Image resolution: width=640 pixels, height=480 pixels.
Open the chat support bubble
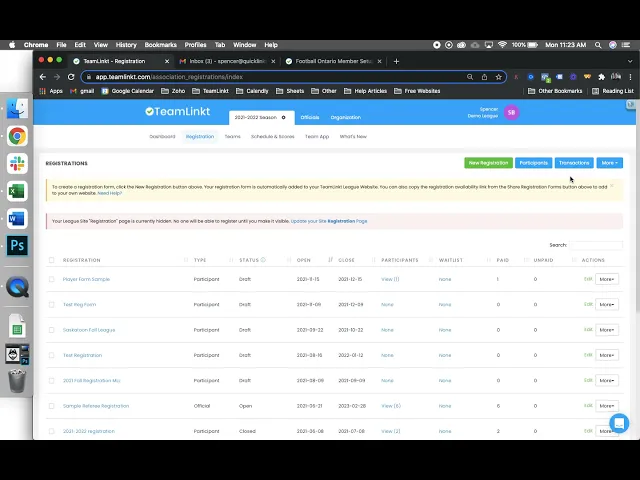[x=619, y=423]
